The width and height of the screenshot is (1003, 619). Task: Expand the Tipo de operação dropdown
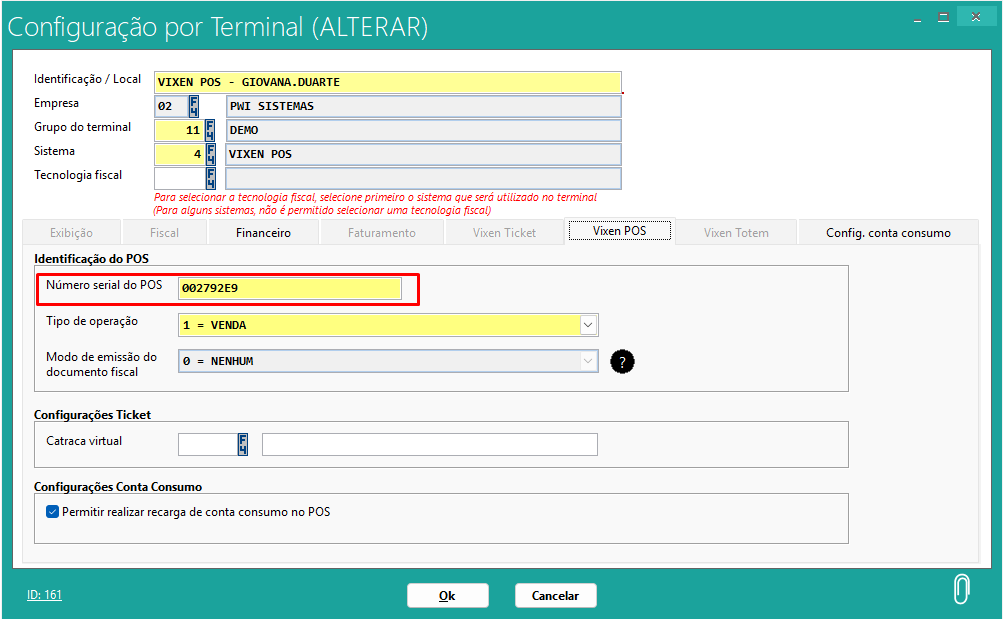[x=589, y=325]
